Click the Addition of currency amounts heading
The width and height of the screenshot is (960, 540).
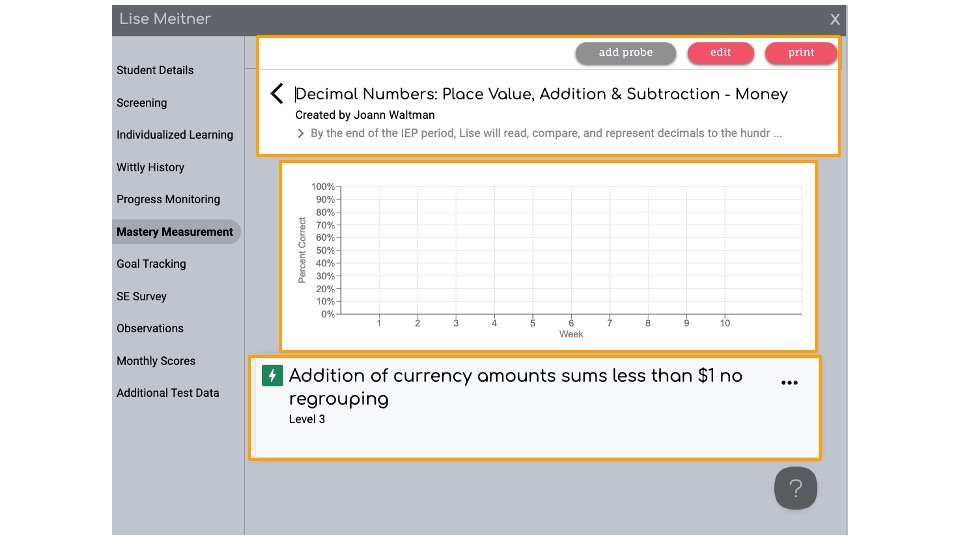click(516, 387)
